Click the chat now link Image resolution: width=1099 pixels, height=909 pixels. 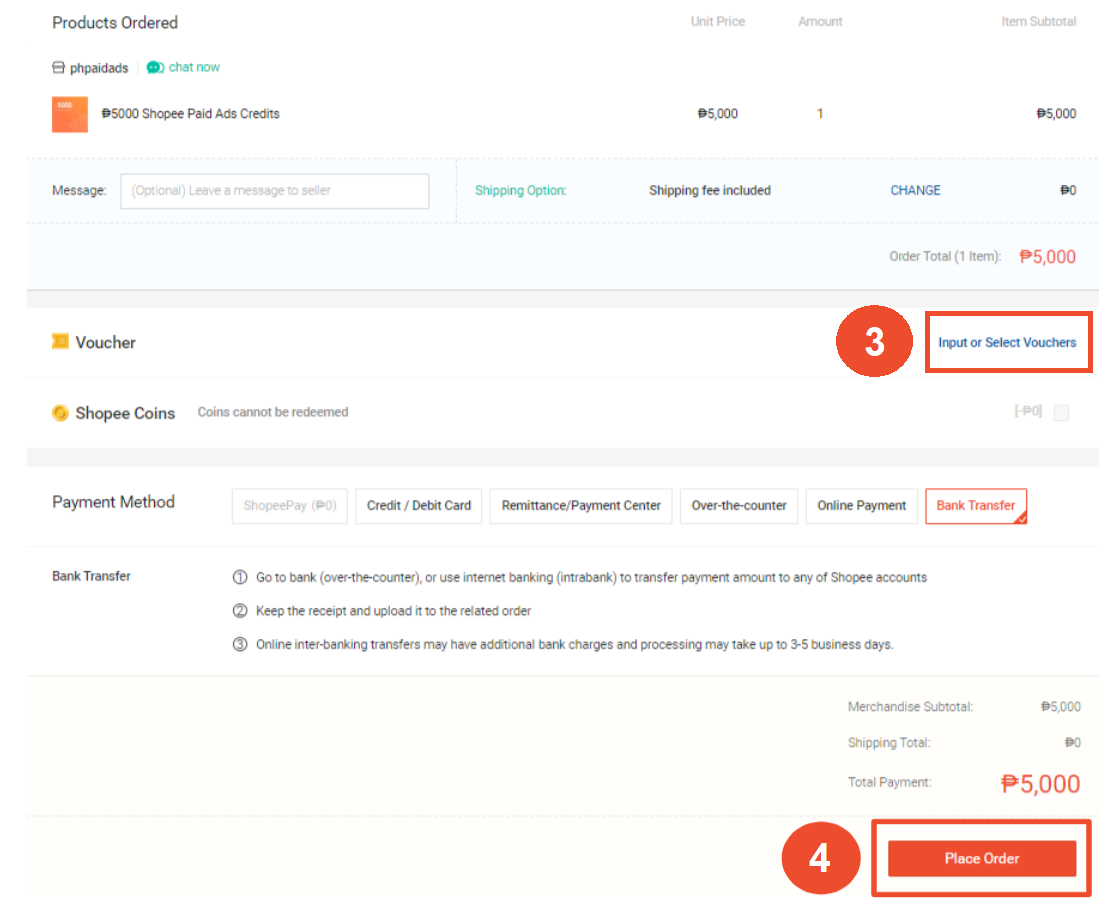[194, 68]
